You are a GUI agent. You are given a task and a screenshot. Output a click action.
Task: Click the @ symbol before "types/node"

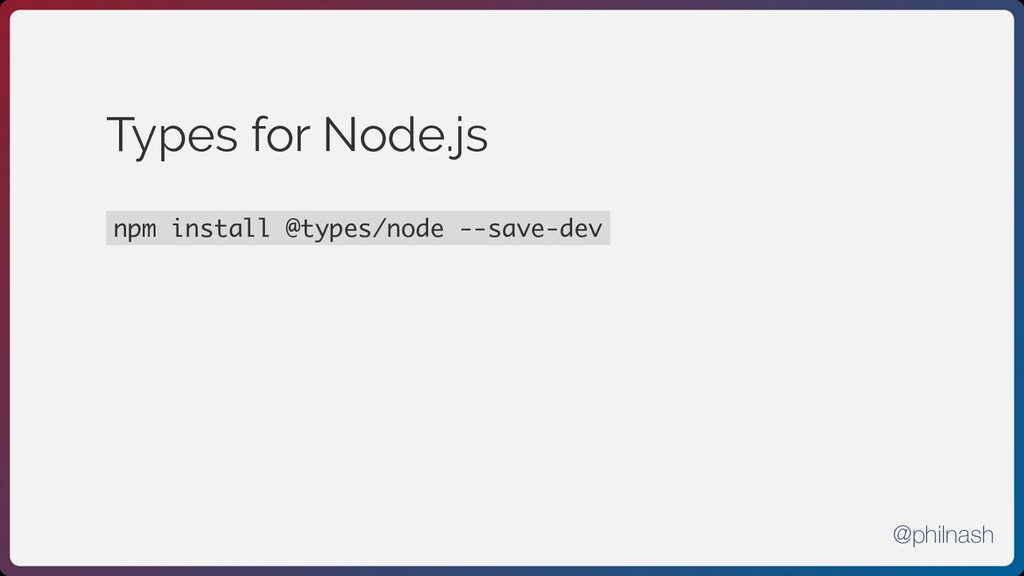pyautogui.click(x=292, y=229)
